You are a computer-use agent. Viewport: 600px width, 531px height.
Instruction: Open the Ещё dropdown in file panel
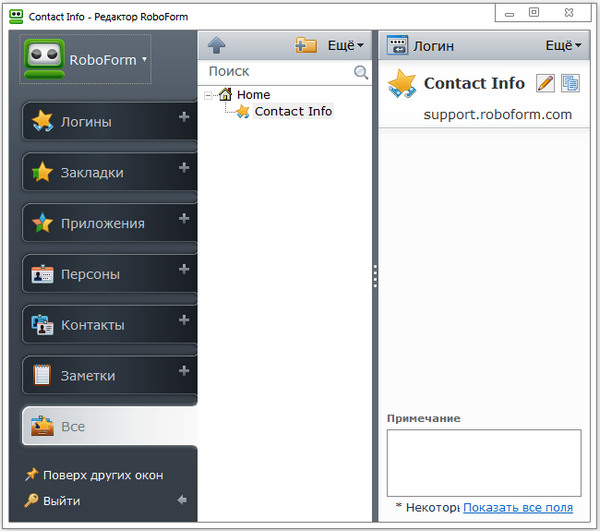(x=346, y=46)
